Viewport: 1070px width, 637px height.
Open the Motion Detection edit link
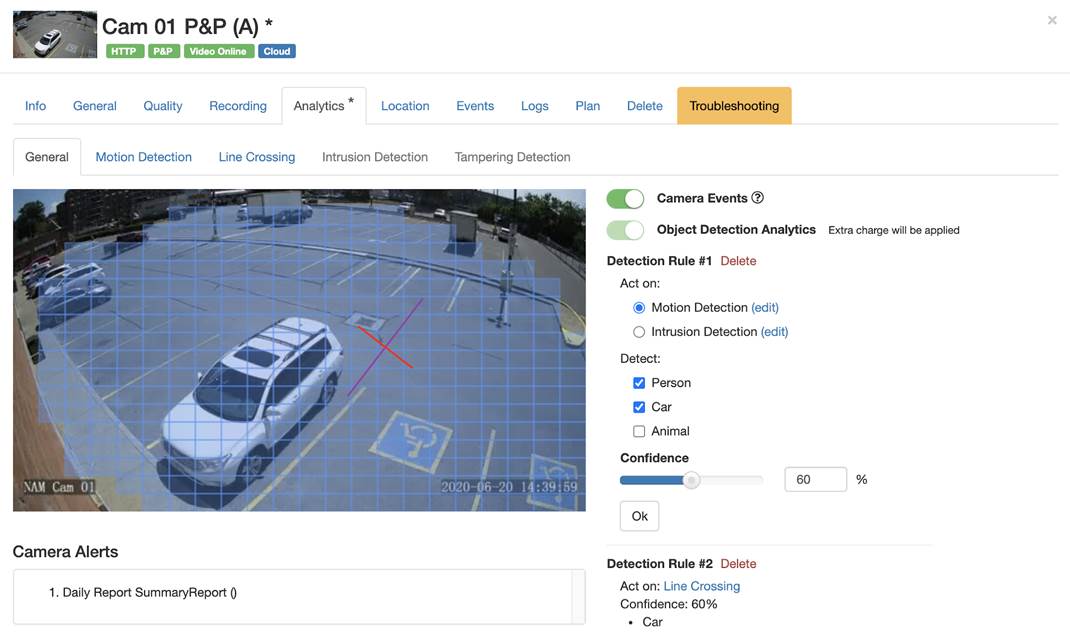(765, 307)
